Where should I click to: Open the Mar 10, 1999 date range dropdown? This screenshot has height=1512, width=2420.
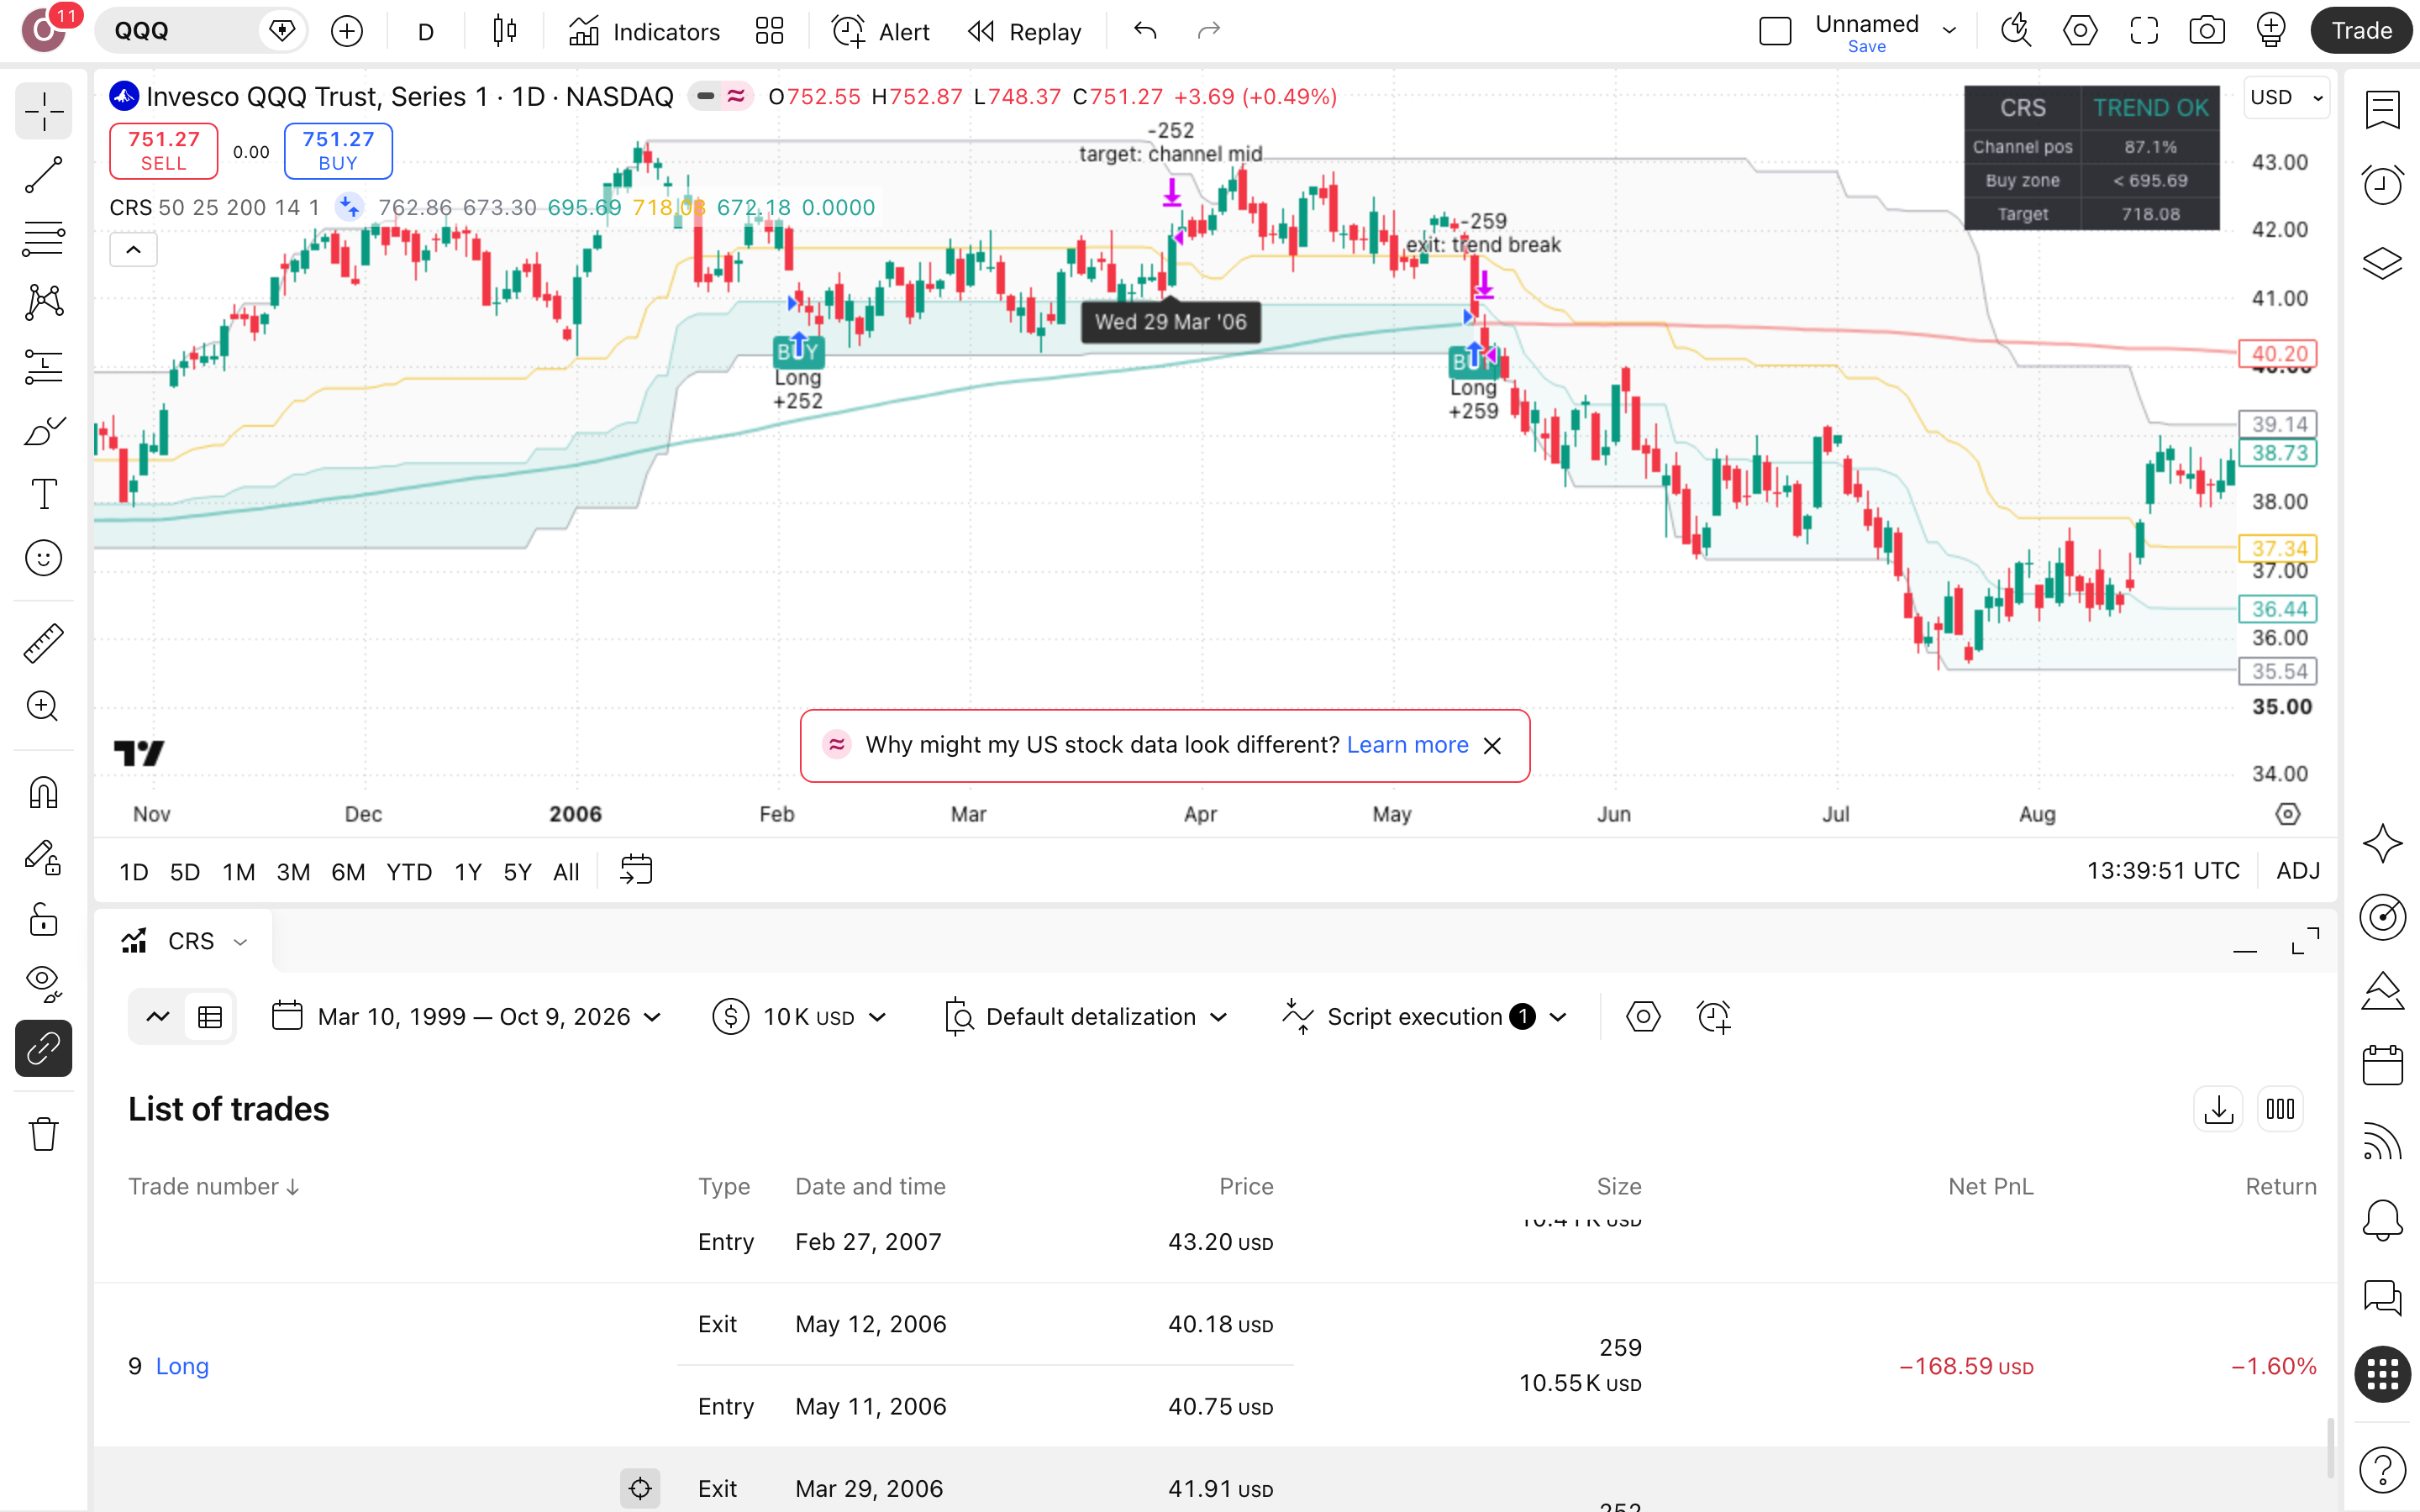[467, 1017]
